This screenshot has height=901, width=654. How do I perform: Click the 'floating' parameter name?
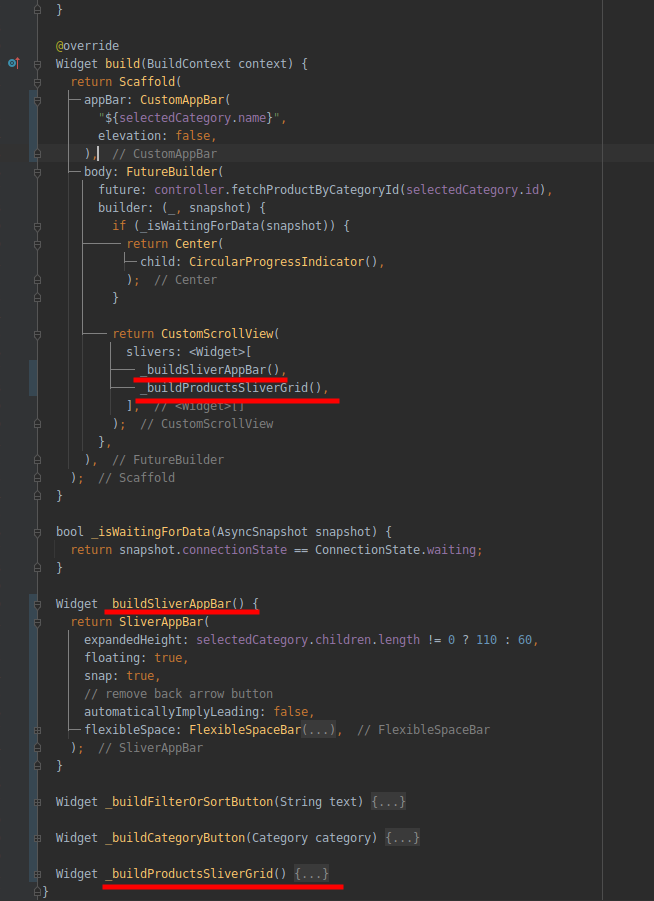[x=112, y=658]
